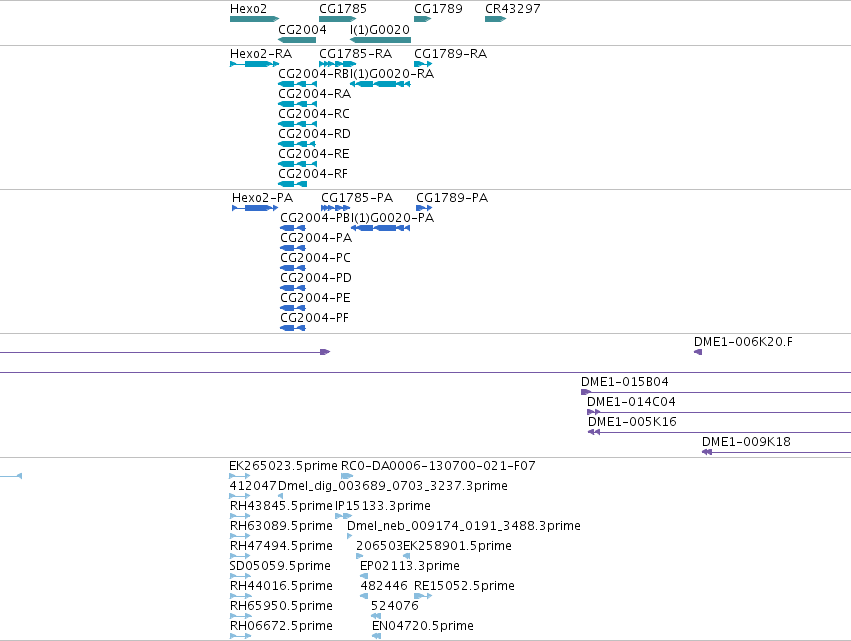Viewport: 851px width, 641px height.
Task: Click the CG1789 gene arrow
Action: pyautogui.click(x=423, y=19)
